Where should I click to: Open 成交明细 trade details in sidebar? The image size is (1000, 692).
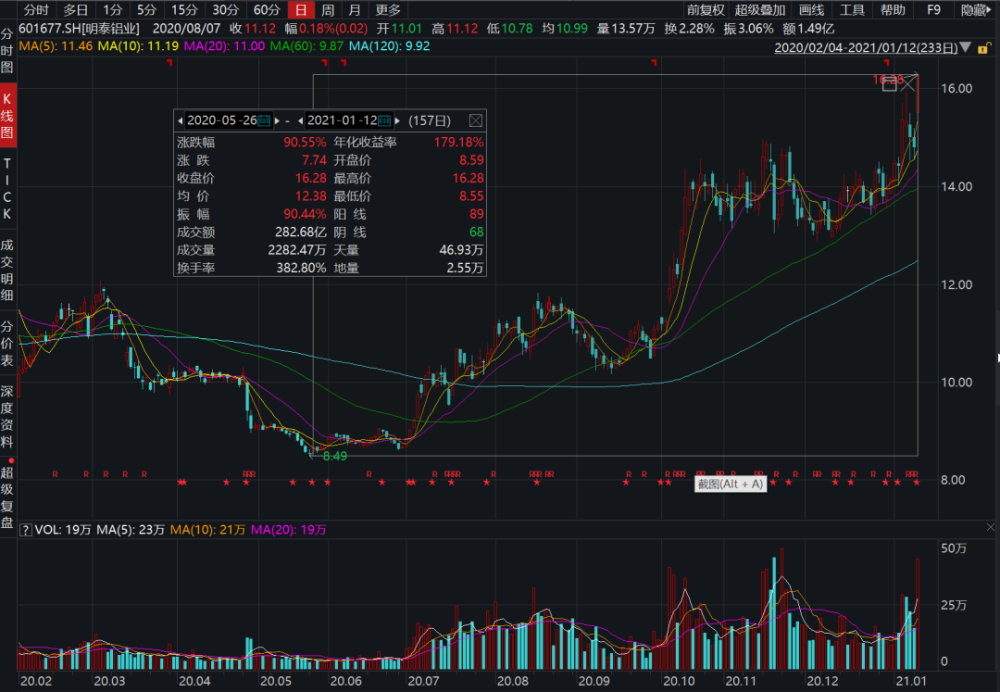pyautogui.click(x=7, y=270)
